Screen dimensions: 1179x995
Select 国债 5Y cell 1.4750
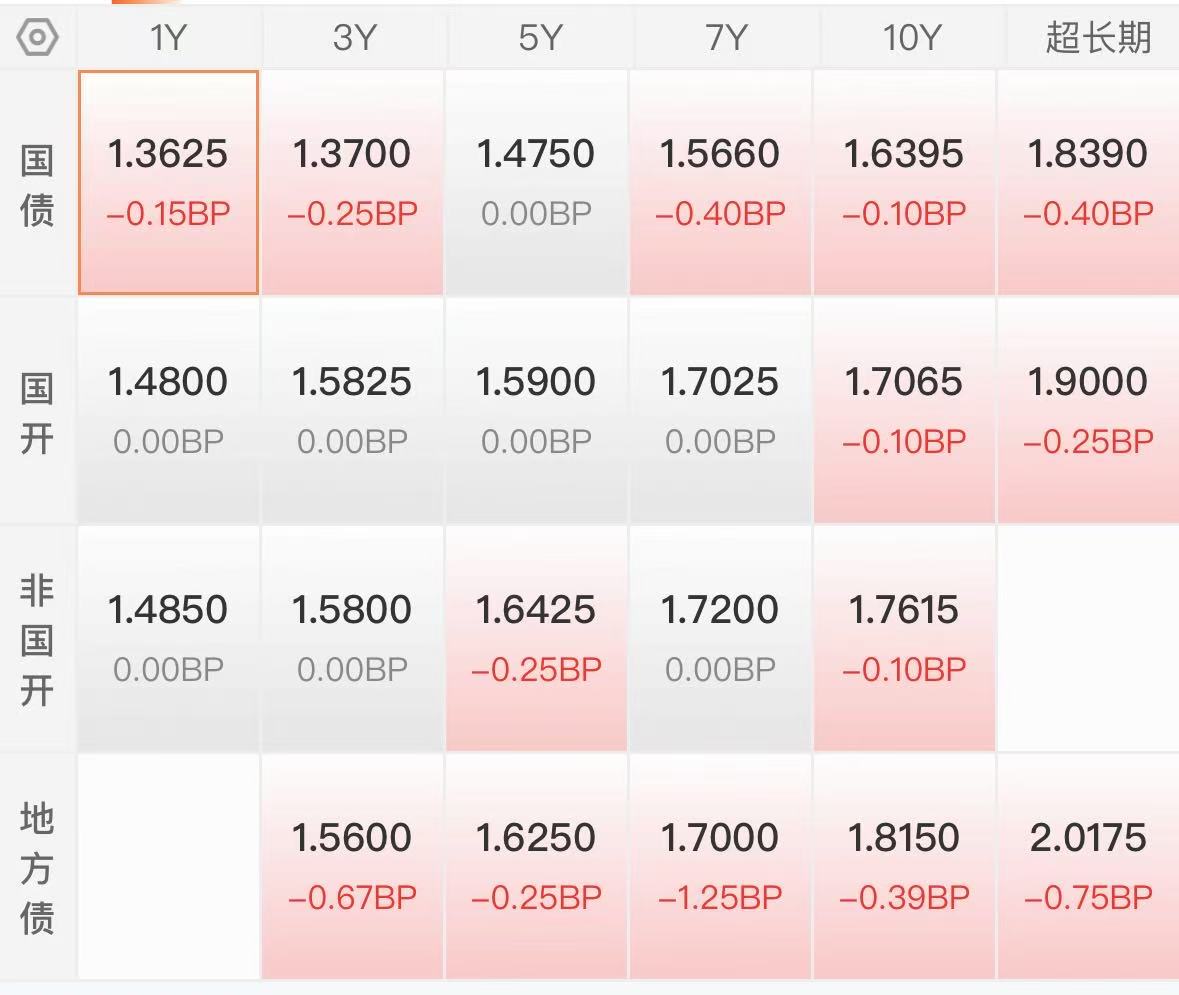click(x=536, y=182)
